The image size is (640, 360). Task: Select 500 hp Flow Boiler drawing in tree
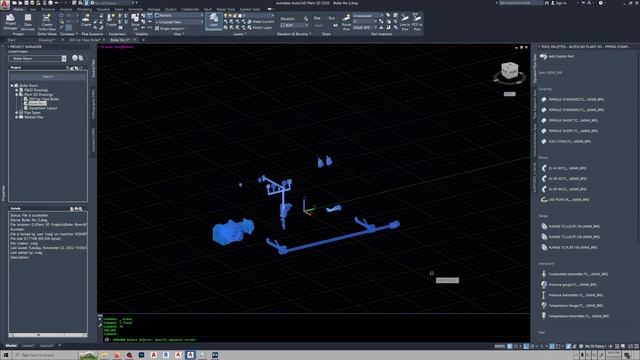click(44, 99)
